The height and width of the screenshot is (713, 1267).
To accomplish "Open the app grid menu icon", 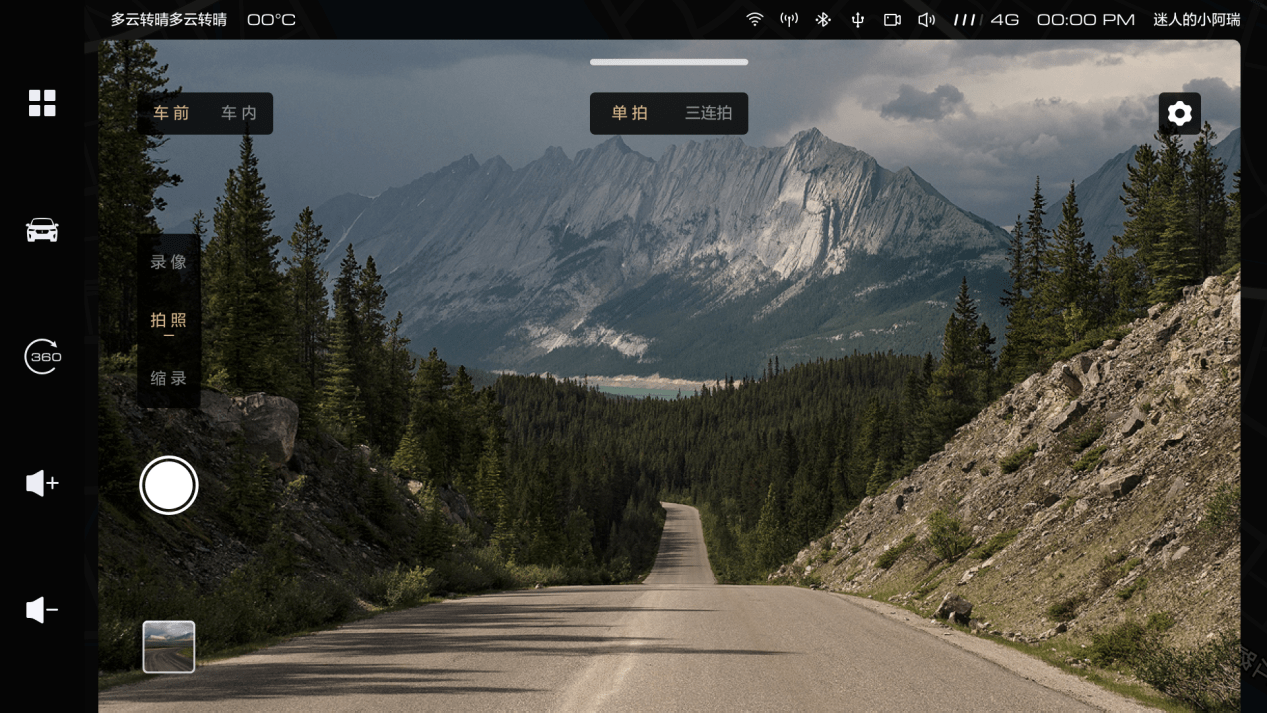I will coord(42,103).
